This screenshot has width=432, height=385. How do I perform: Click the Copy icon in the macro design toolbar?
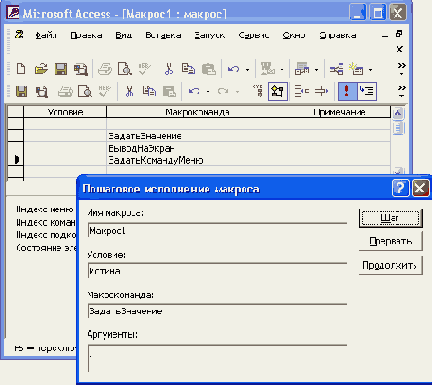[x=149, y=91]
